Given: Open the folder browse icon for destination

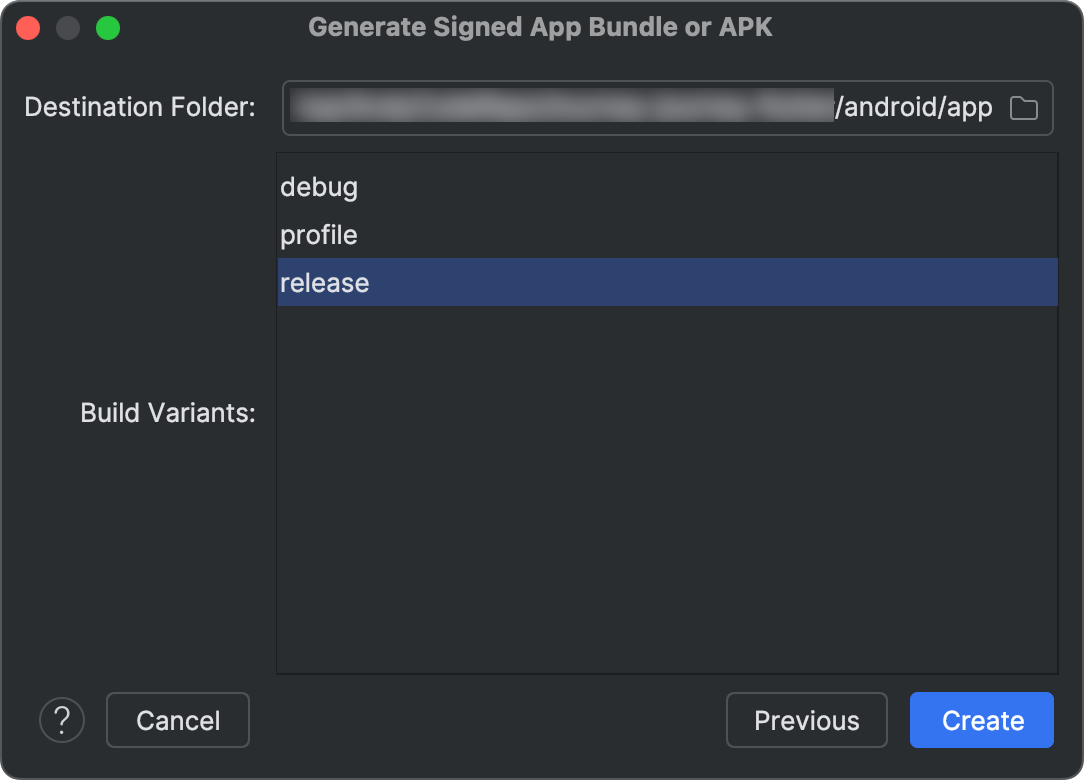Looking at the screenshot, I should (1023, 108).
